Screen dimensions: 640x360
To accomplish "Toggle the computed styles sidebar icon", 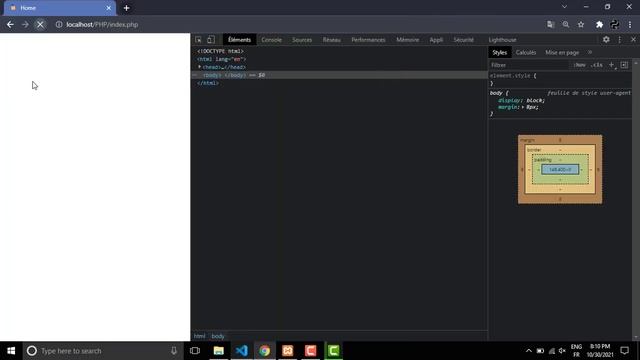I will 624,65.
